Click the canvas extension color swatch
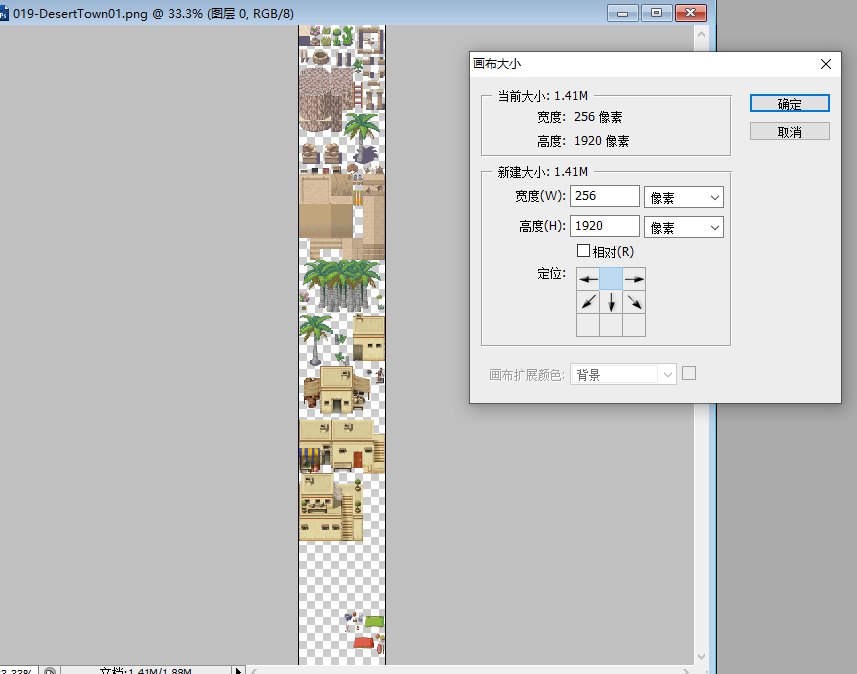857x674 pixels. tap(689, 373)
